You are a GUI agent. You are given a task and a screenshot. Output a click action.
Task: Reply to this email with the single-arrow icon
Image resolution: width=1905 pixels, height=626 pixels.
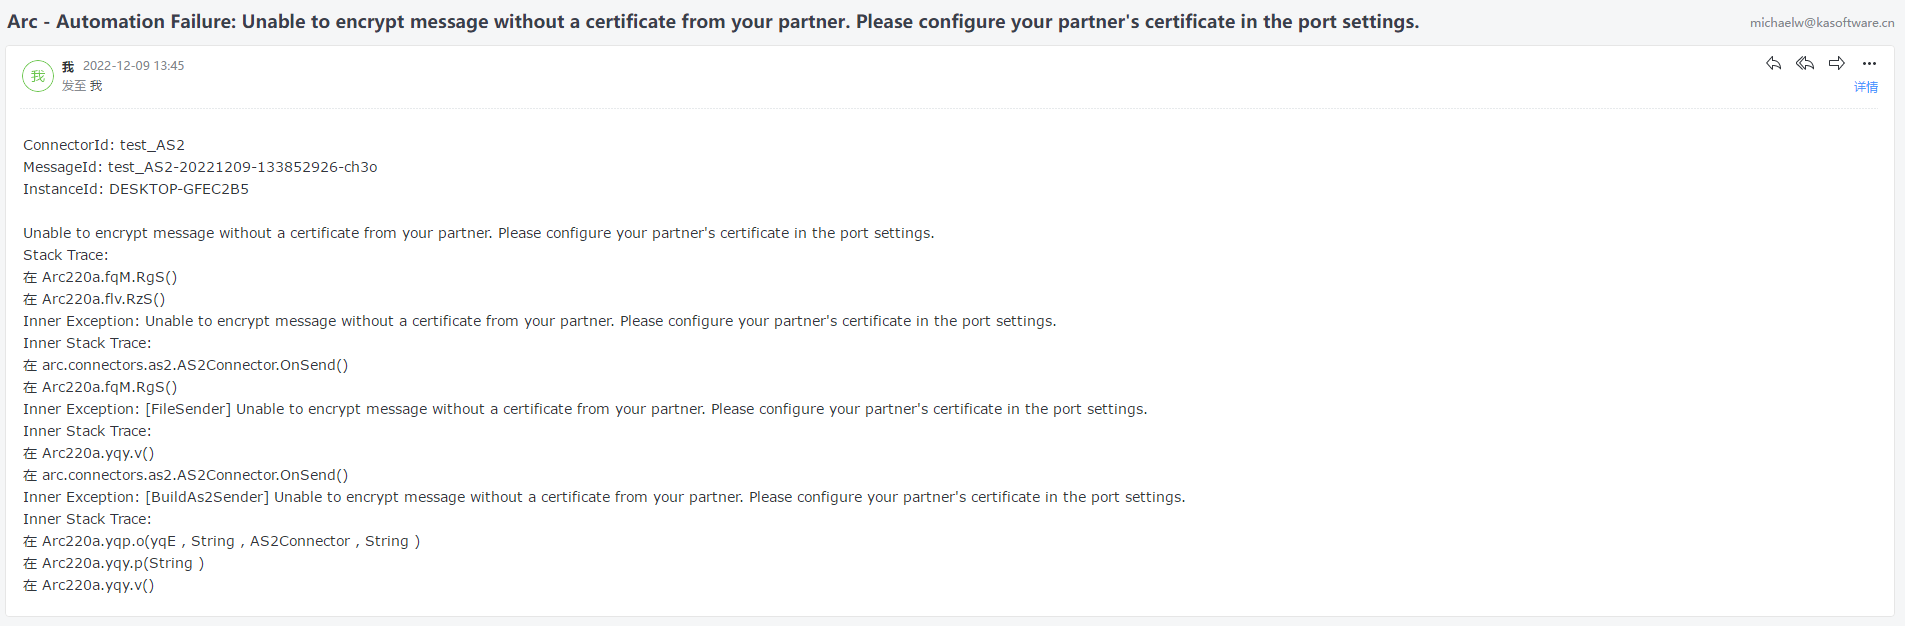pyautogui.click(x=1773, y=63)
